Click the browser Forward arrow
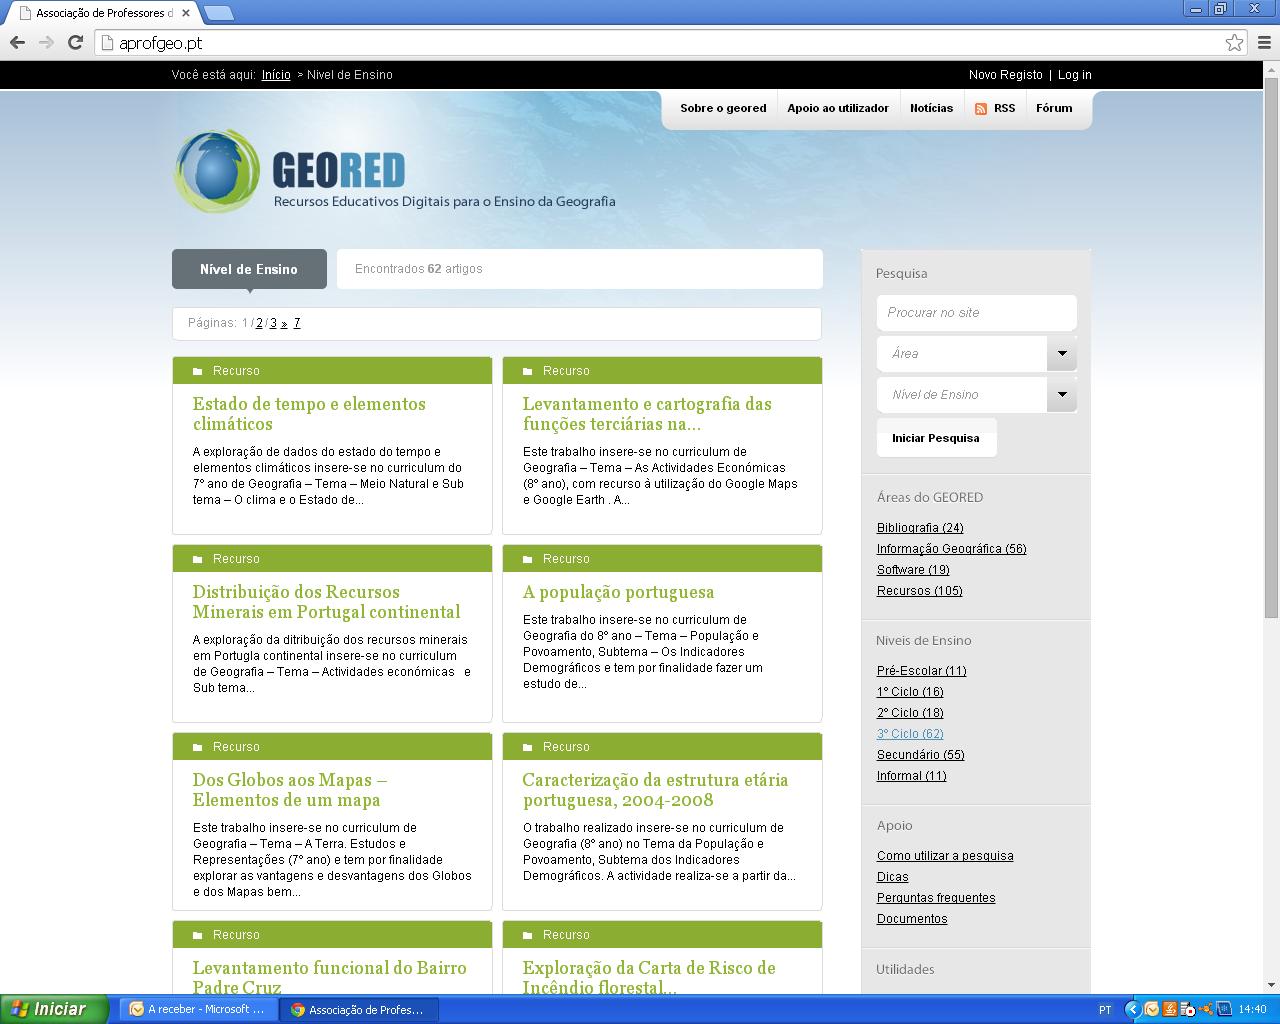Image resolution: width=1280 pixels, height=1024 pixels. 46,42
